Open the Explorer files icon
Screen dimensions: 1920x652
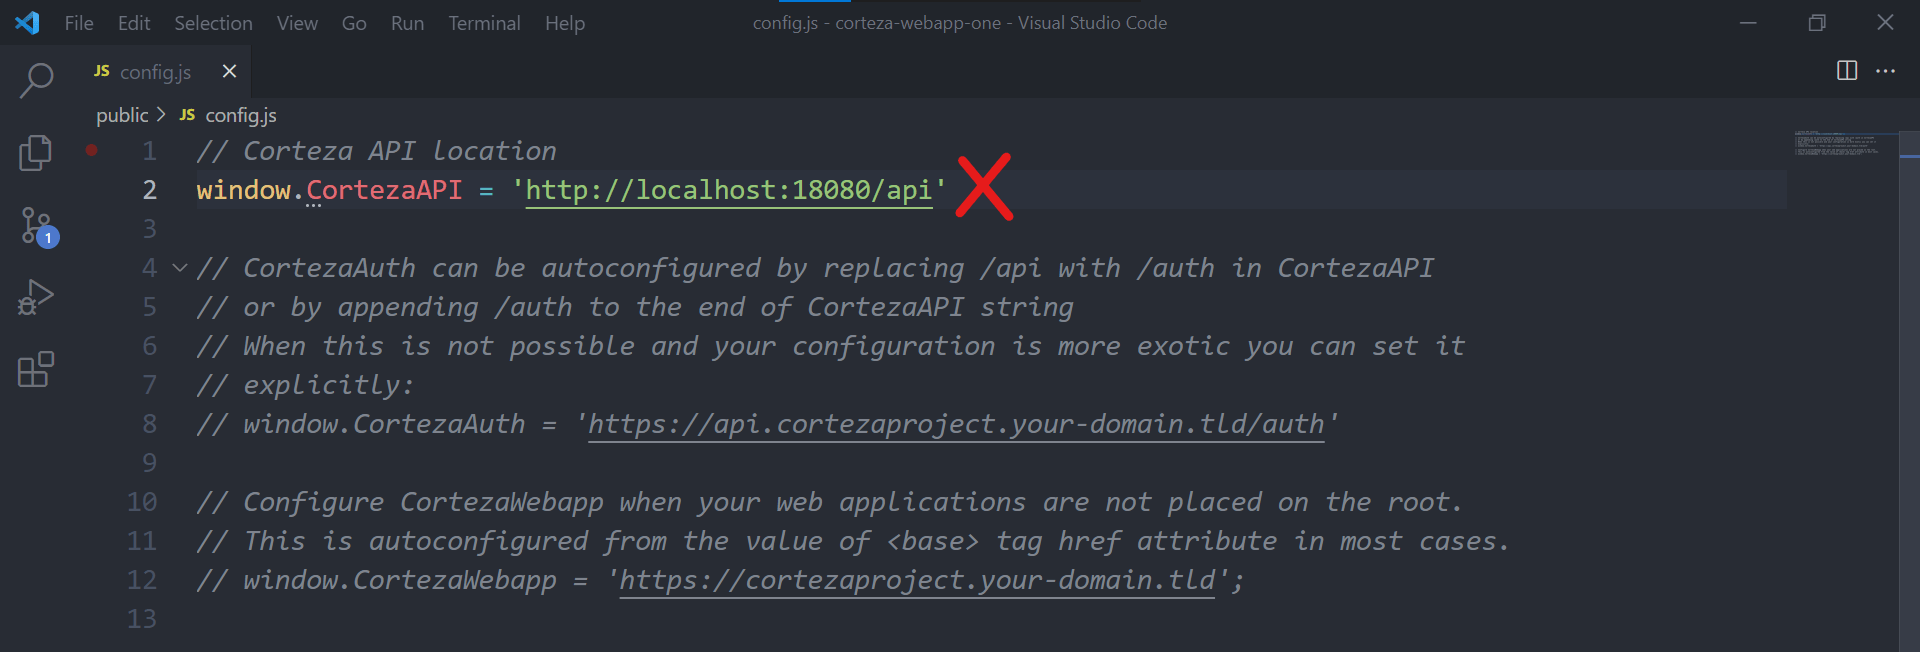click(x=36, y=153)
